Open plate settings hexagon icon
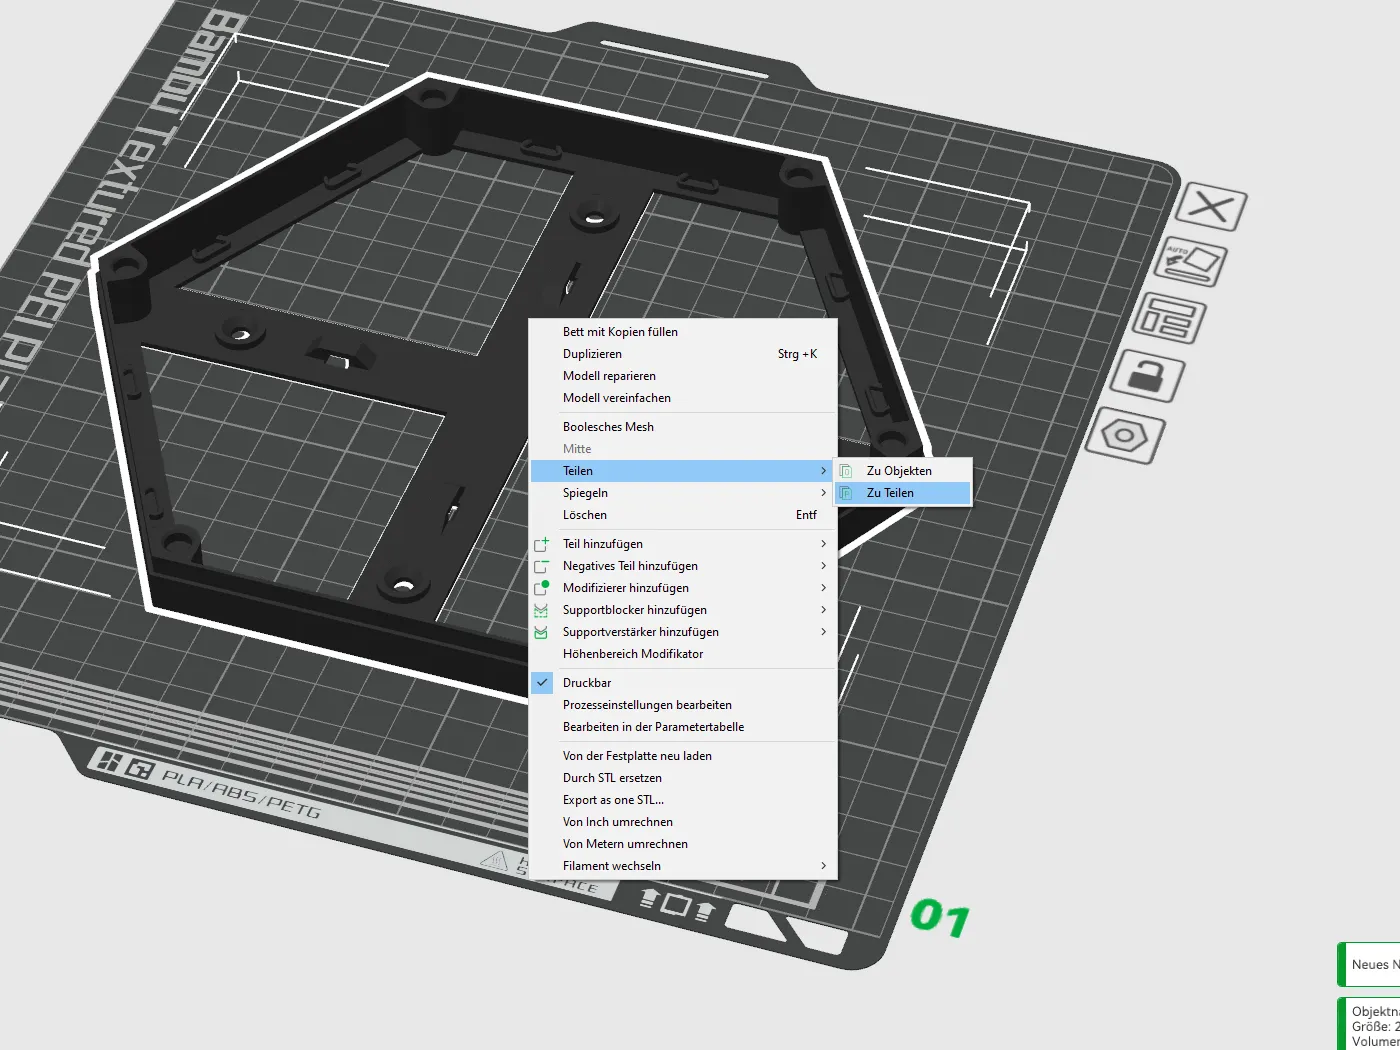 click(1125, 436)
